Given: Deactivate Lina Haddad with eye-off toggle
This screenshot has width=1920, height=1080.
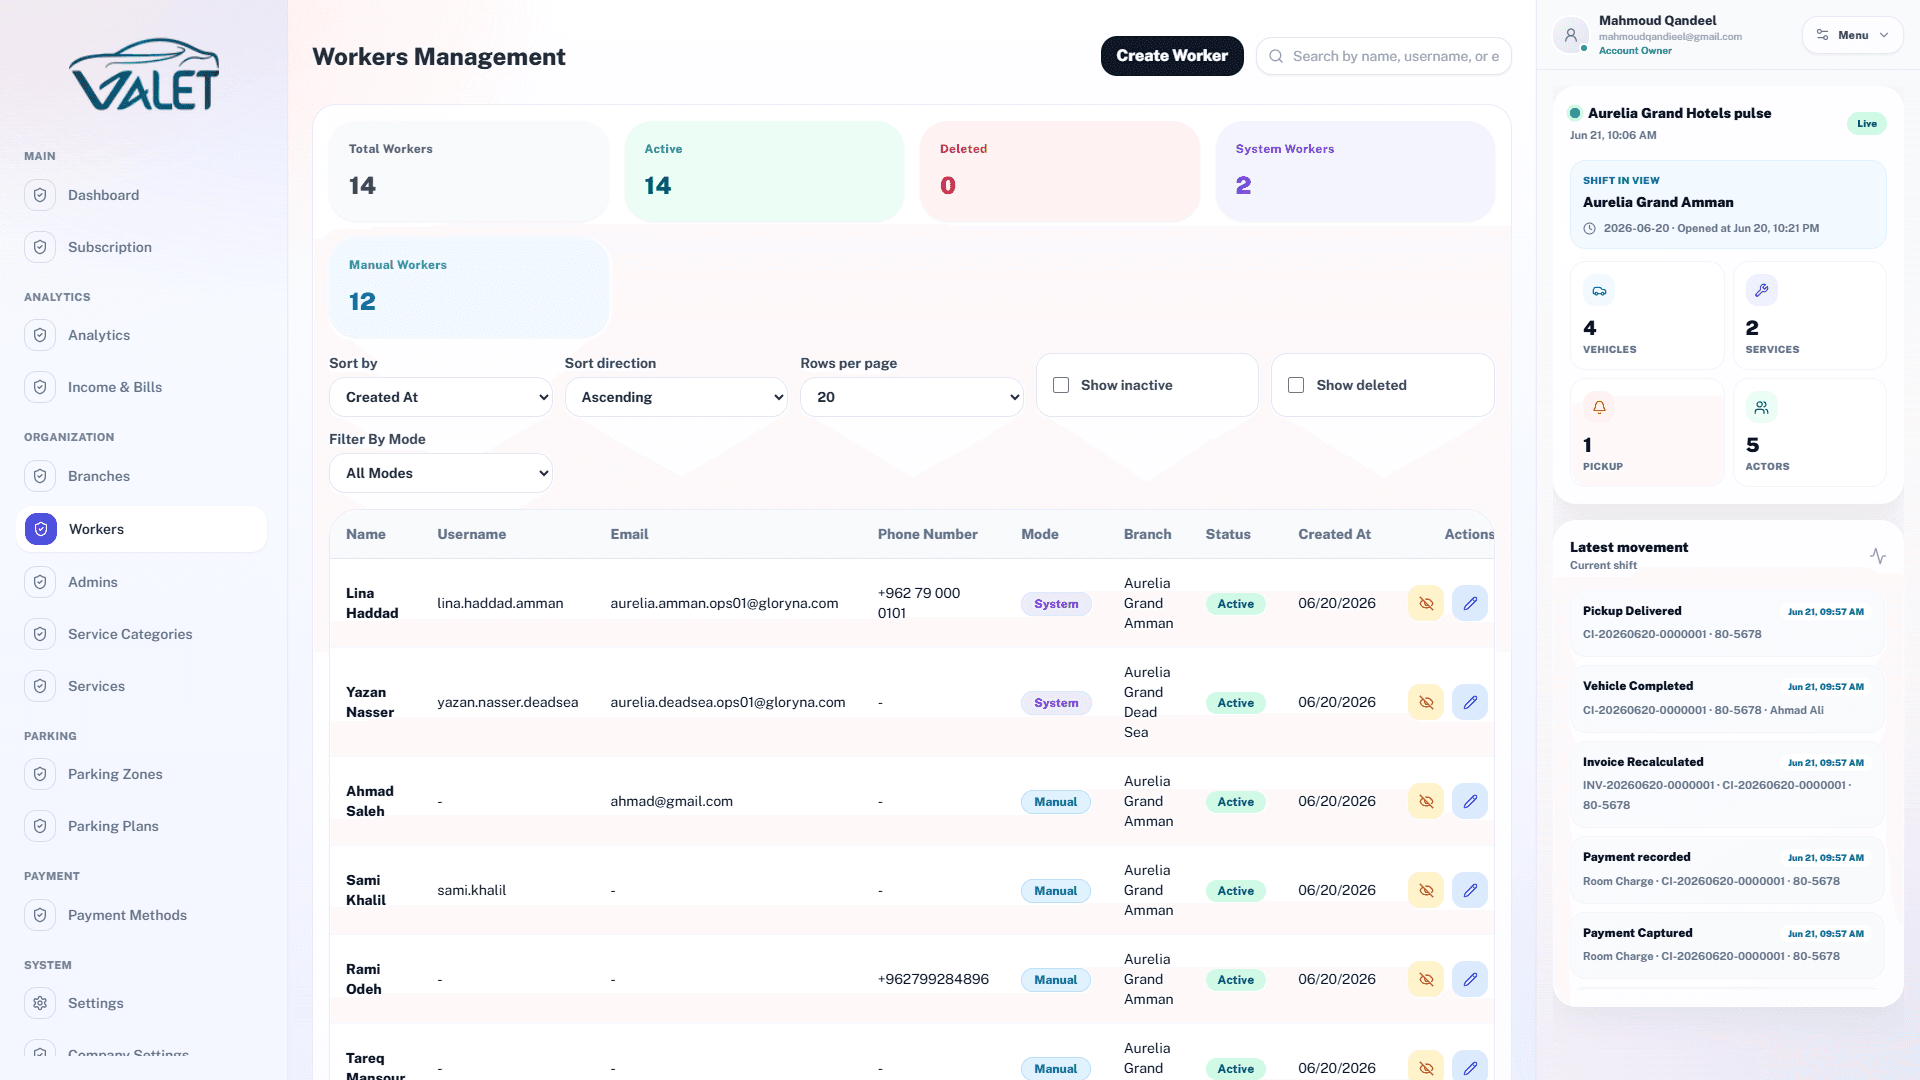Looking at the screenshot, I should [x=1426, y=603].
